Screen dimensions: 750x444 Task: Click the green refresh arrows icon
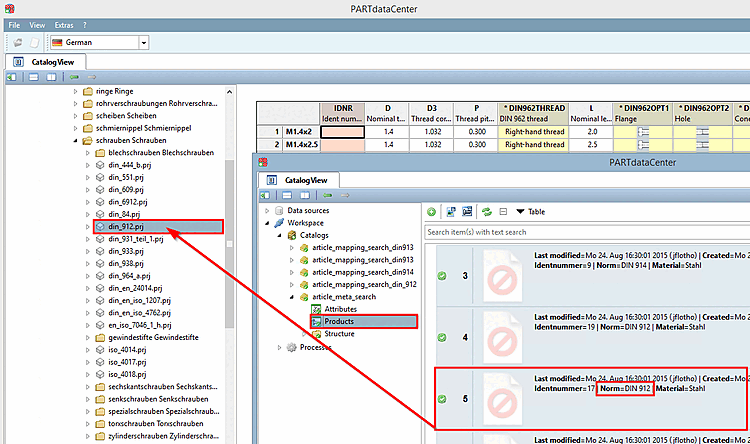[487, 211]
